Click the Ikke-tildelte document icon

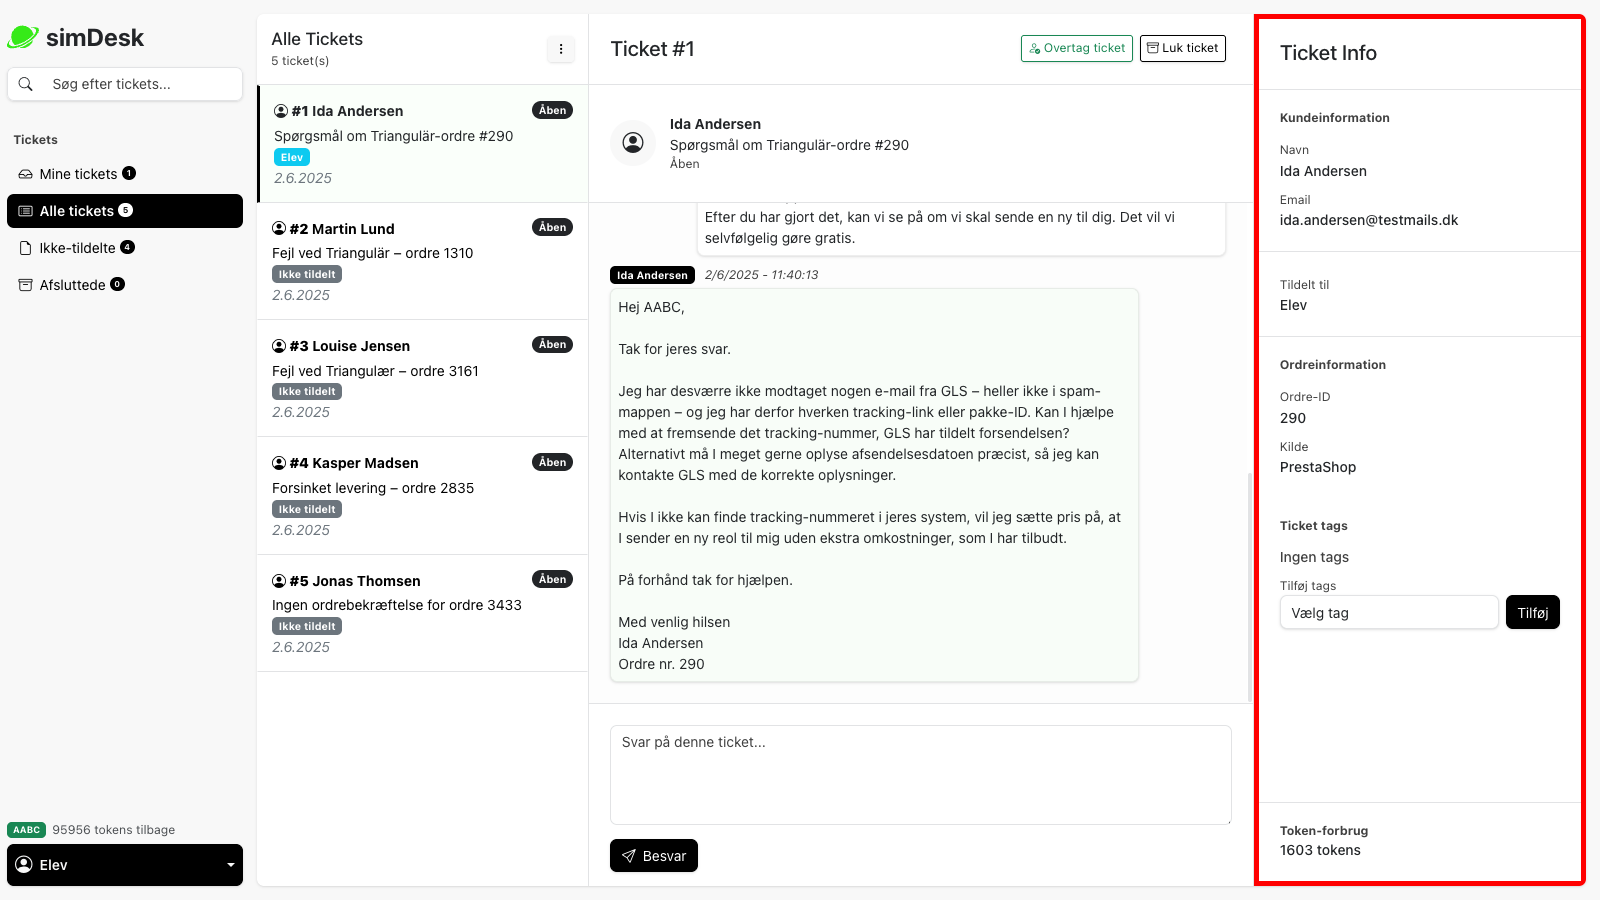click(24, 247)
